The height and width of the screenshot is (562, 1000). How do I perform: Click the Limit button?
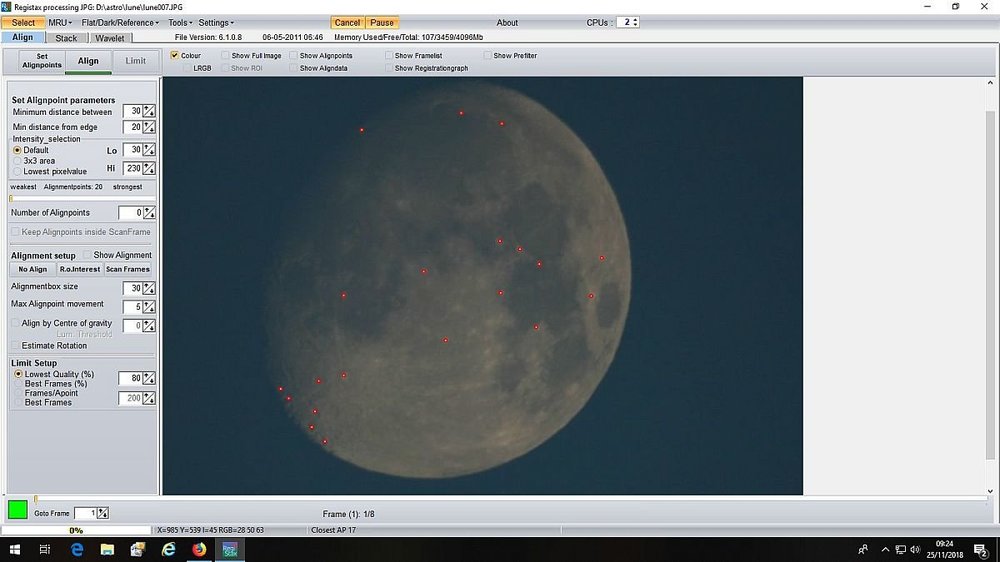coord(135,61)
